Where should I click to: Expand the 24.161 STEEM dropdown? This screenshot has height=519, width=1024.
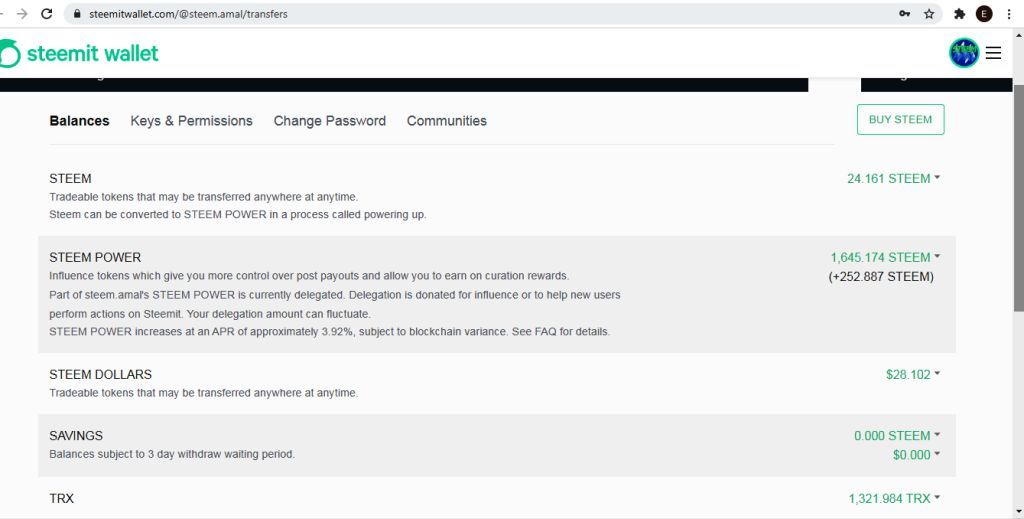[893, 178]
